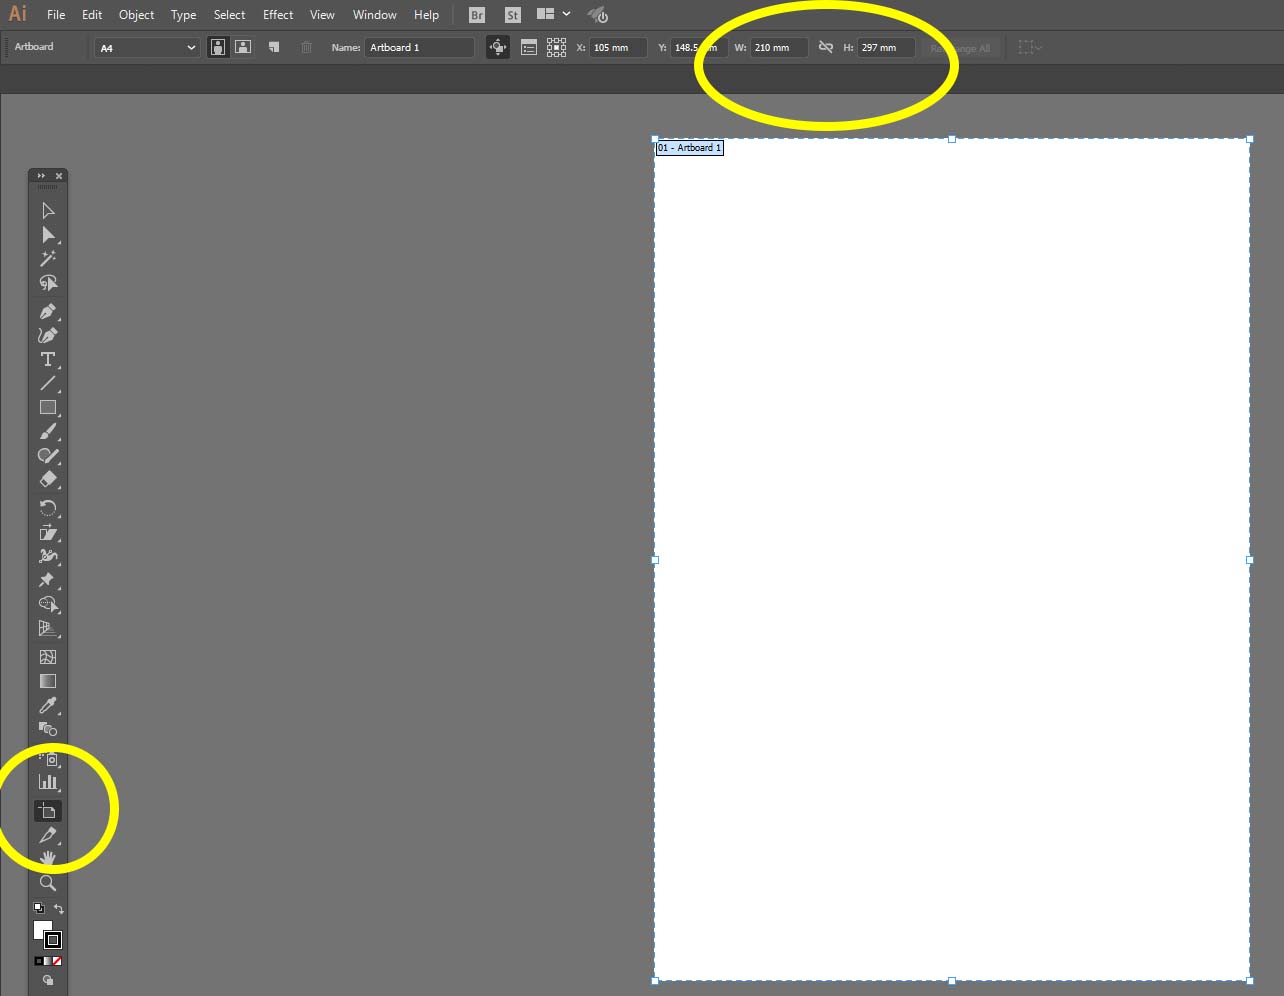Open Artboard Options dialog button

click(529, 47)
